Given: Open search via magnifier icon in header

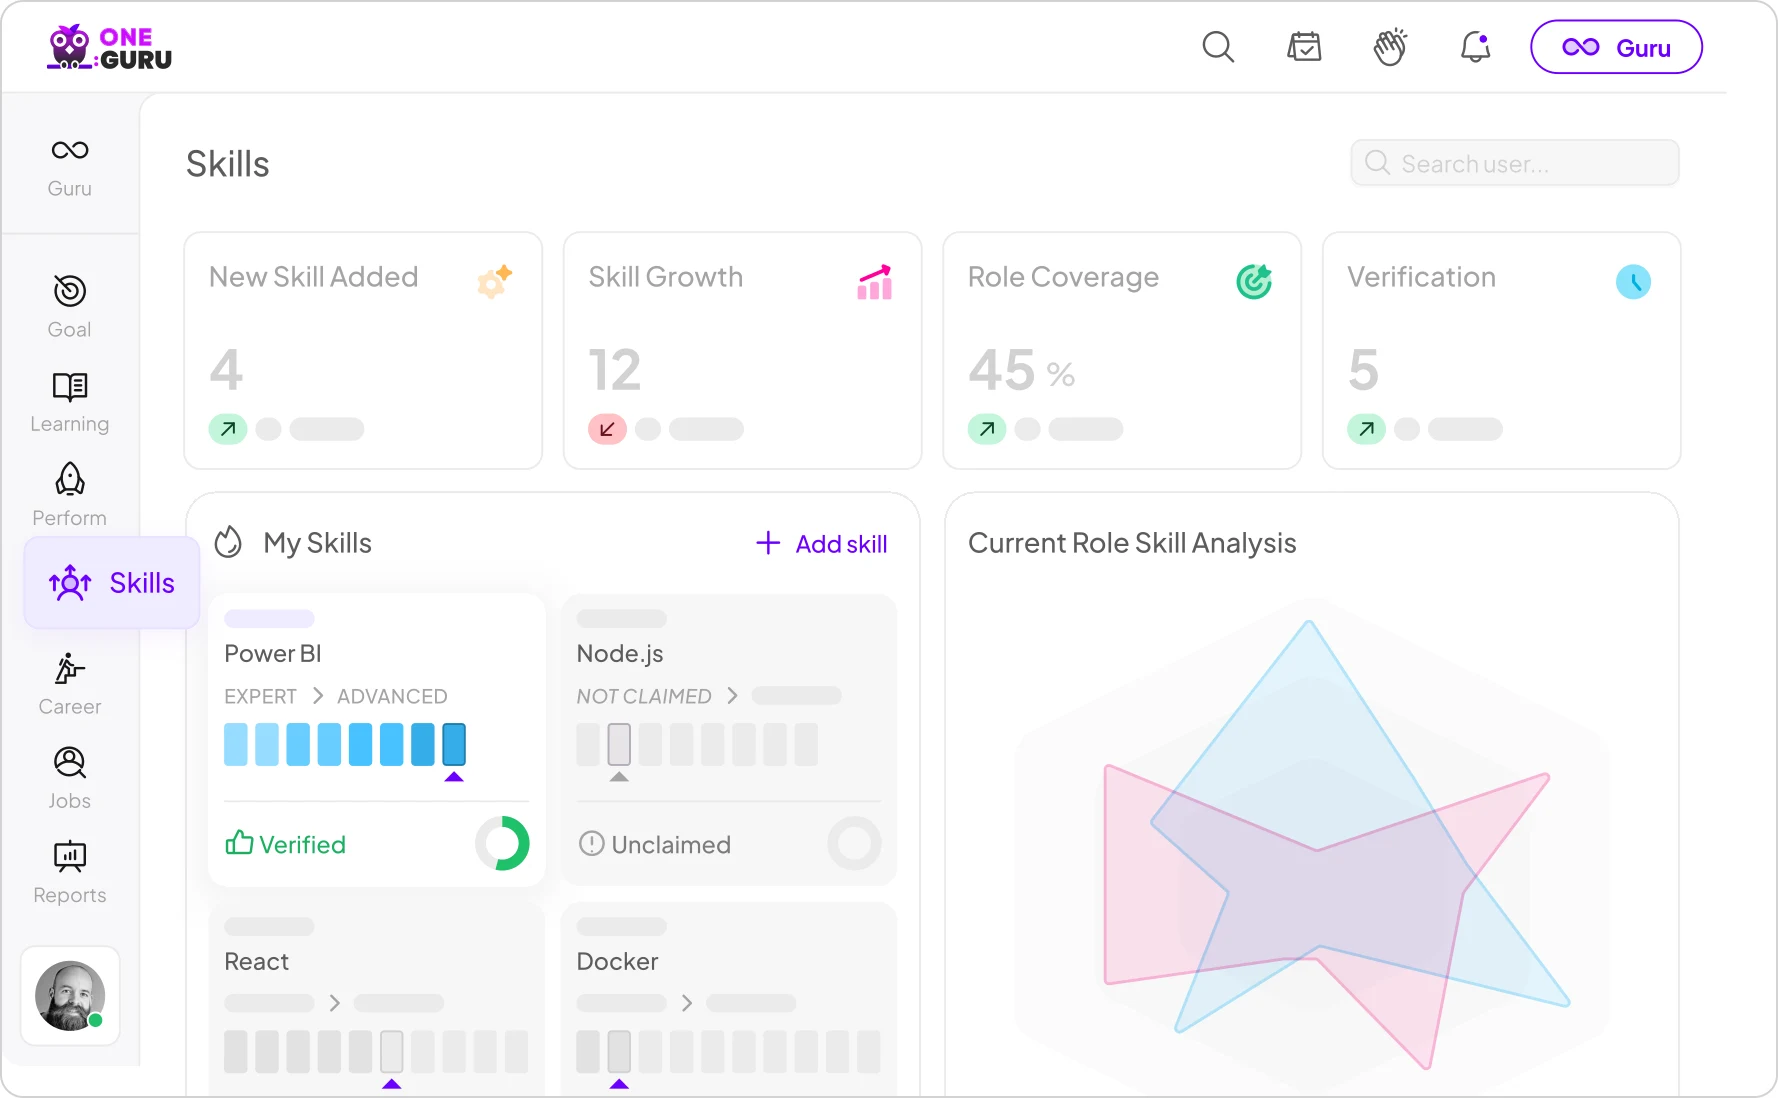Looking at the screenshot, I should pyautogui.click(x=1218, y=47).
